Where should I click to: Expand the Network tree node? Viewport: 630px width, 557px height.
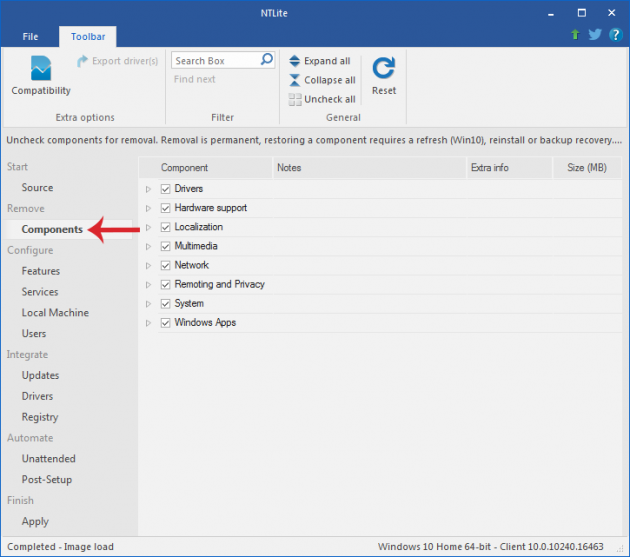(x=148, y=266)
